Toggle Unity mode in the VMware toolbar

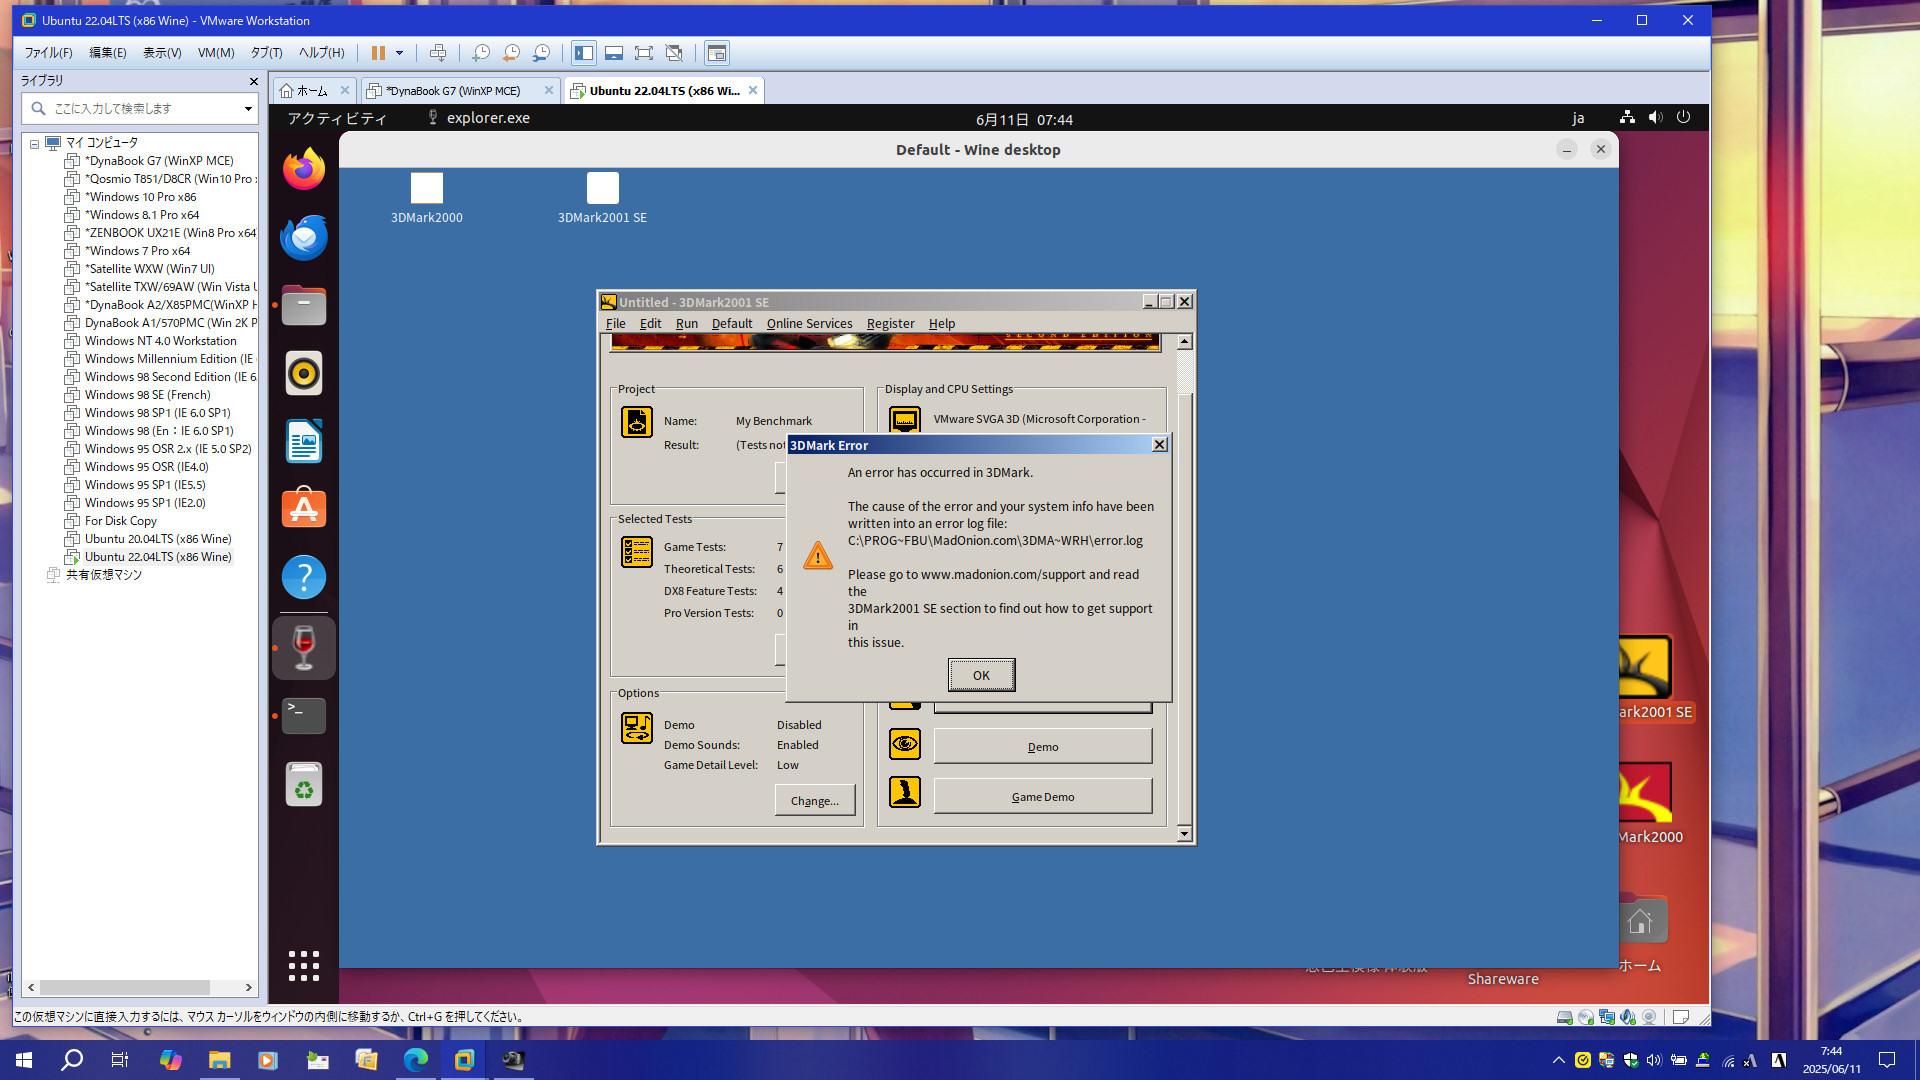tap(674, 53)
